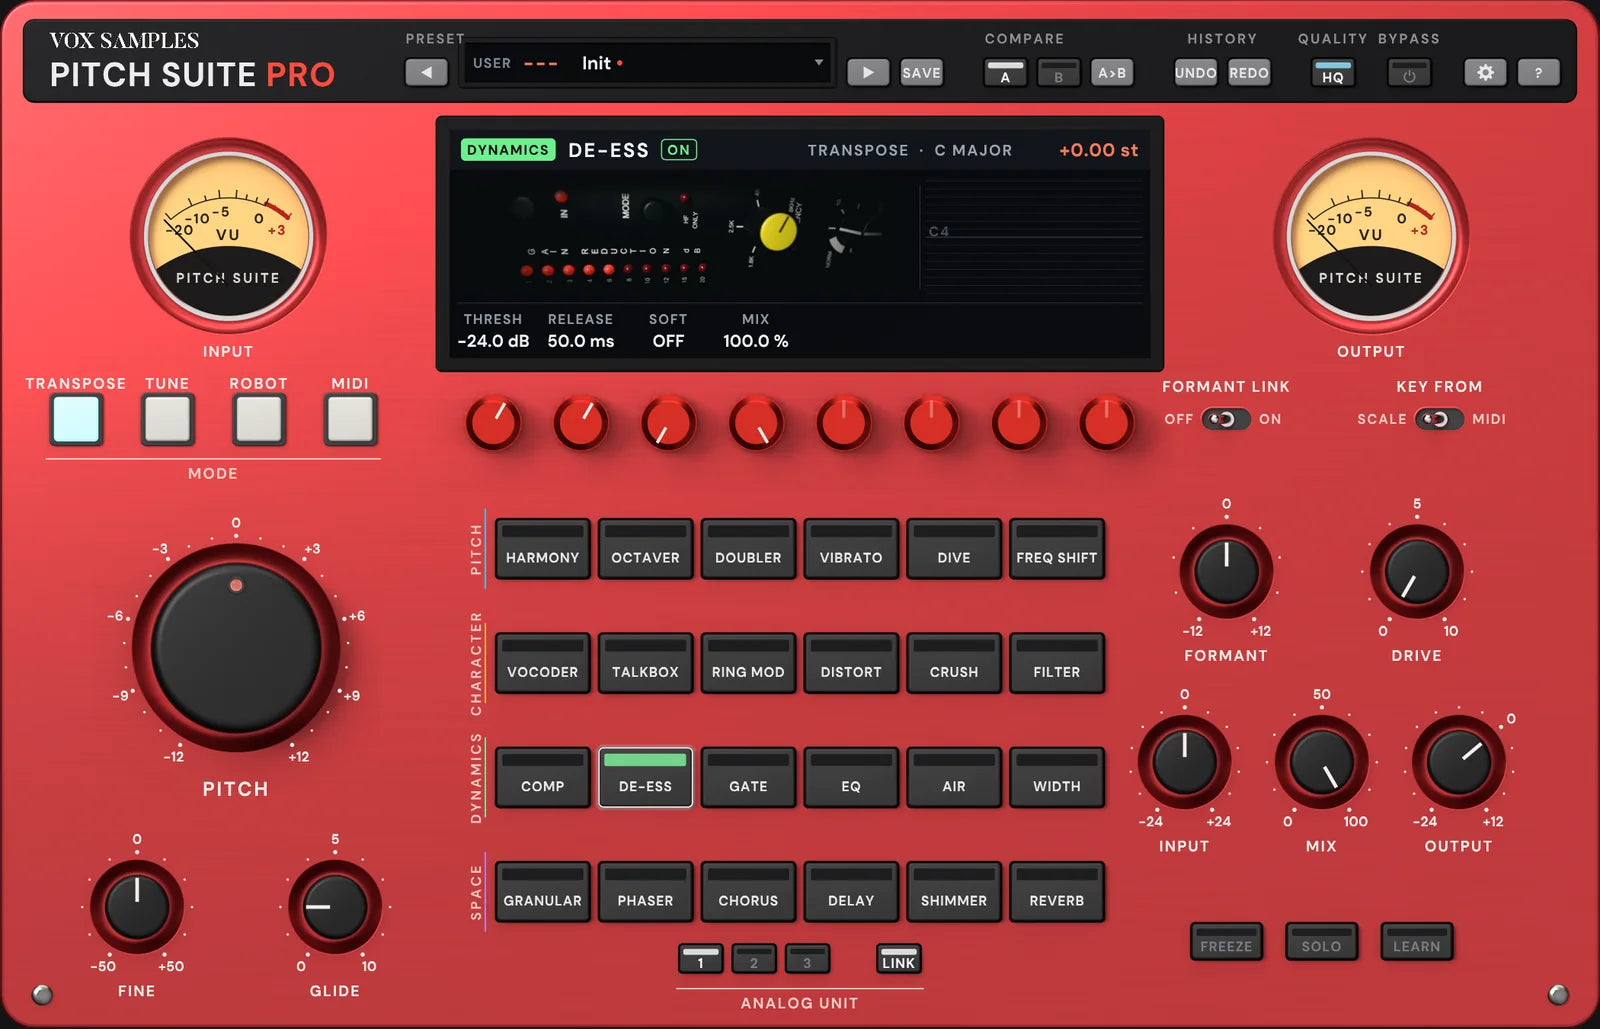The width and height of the screenshot is (1600, 1029).
Task: Click the green DYNAMICS tag in display
Action: coord(508,150)
